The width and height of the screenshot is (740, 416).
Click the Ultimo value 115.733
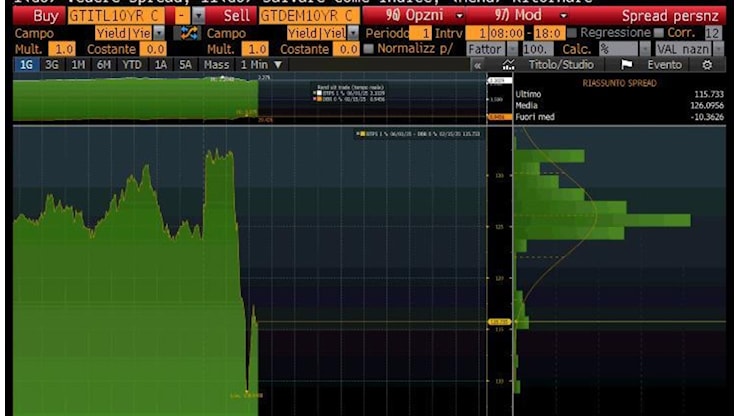tap(709, 94)
